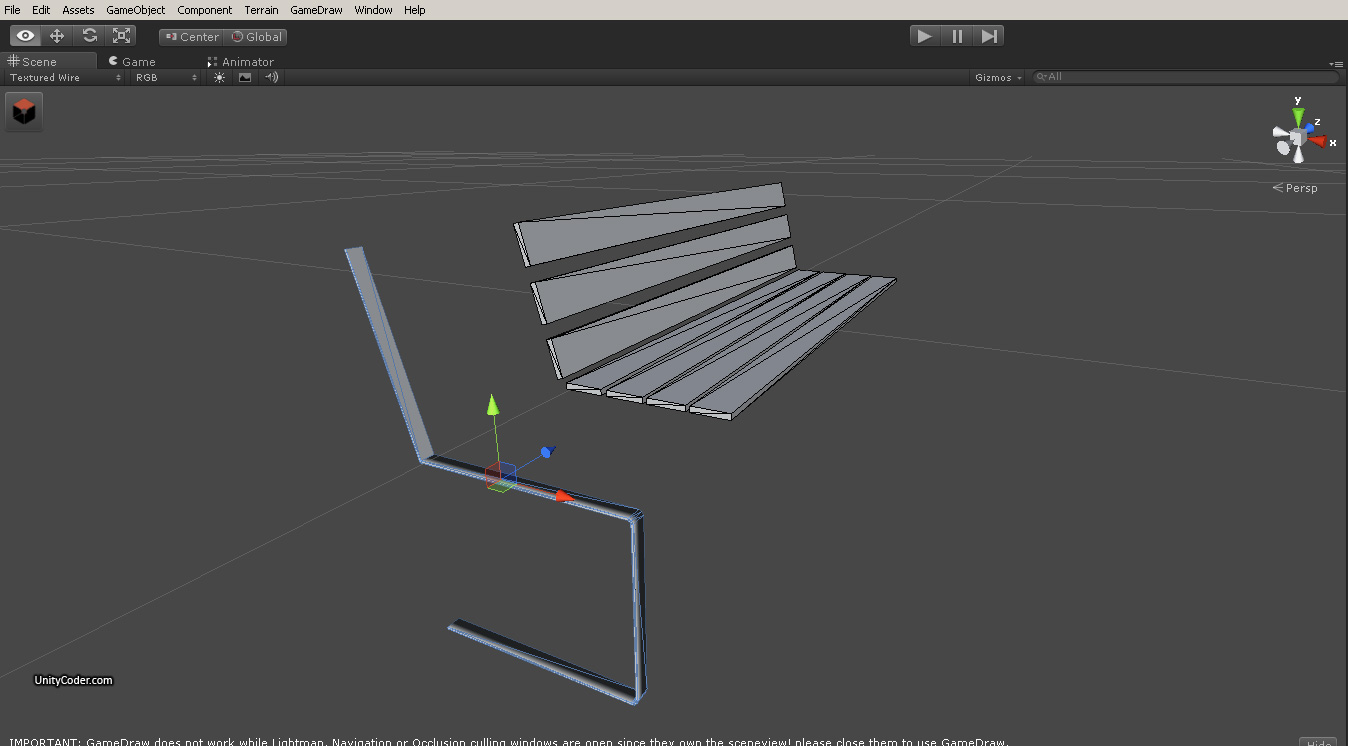Select the Scale tool

pyautogui.click(x=121, y=35)
